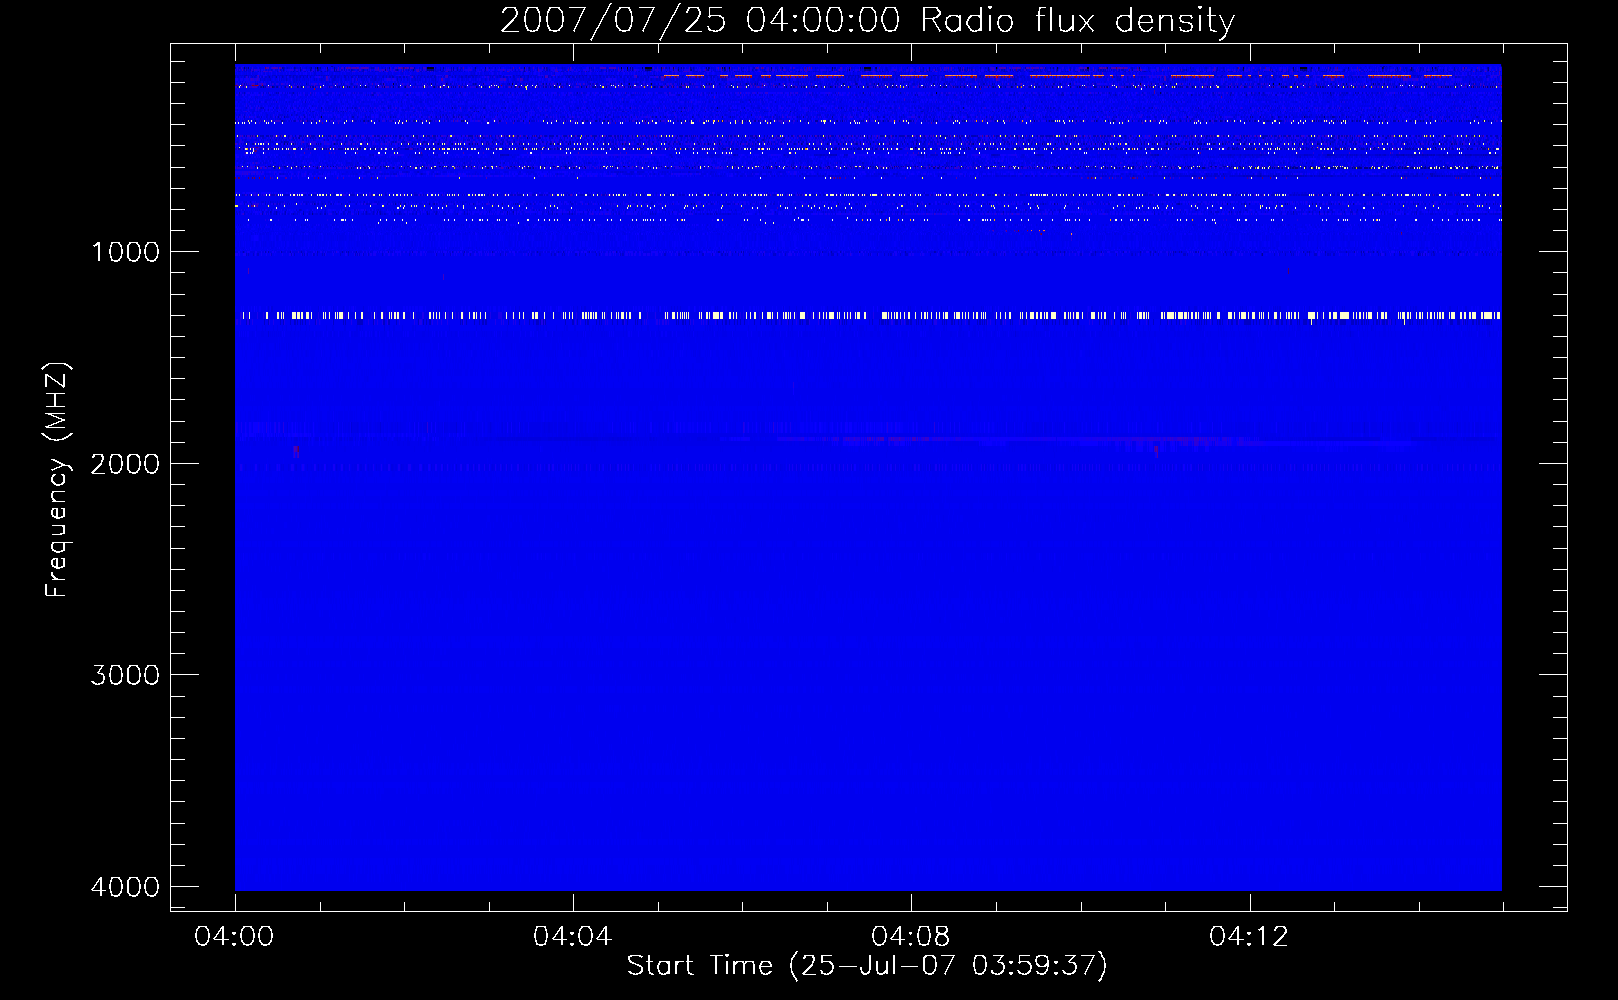1618x1000 pixels.
Task: Click the 1000 frequency tick label
Action: point(125,252)
